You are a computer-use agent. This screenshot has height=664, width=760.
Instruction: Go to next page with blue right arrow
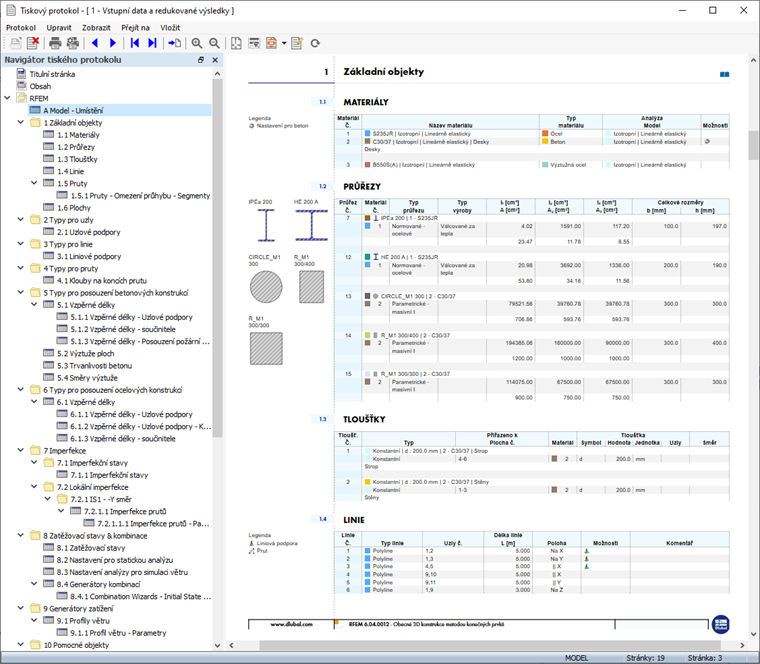tap(113, 44)
